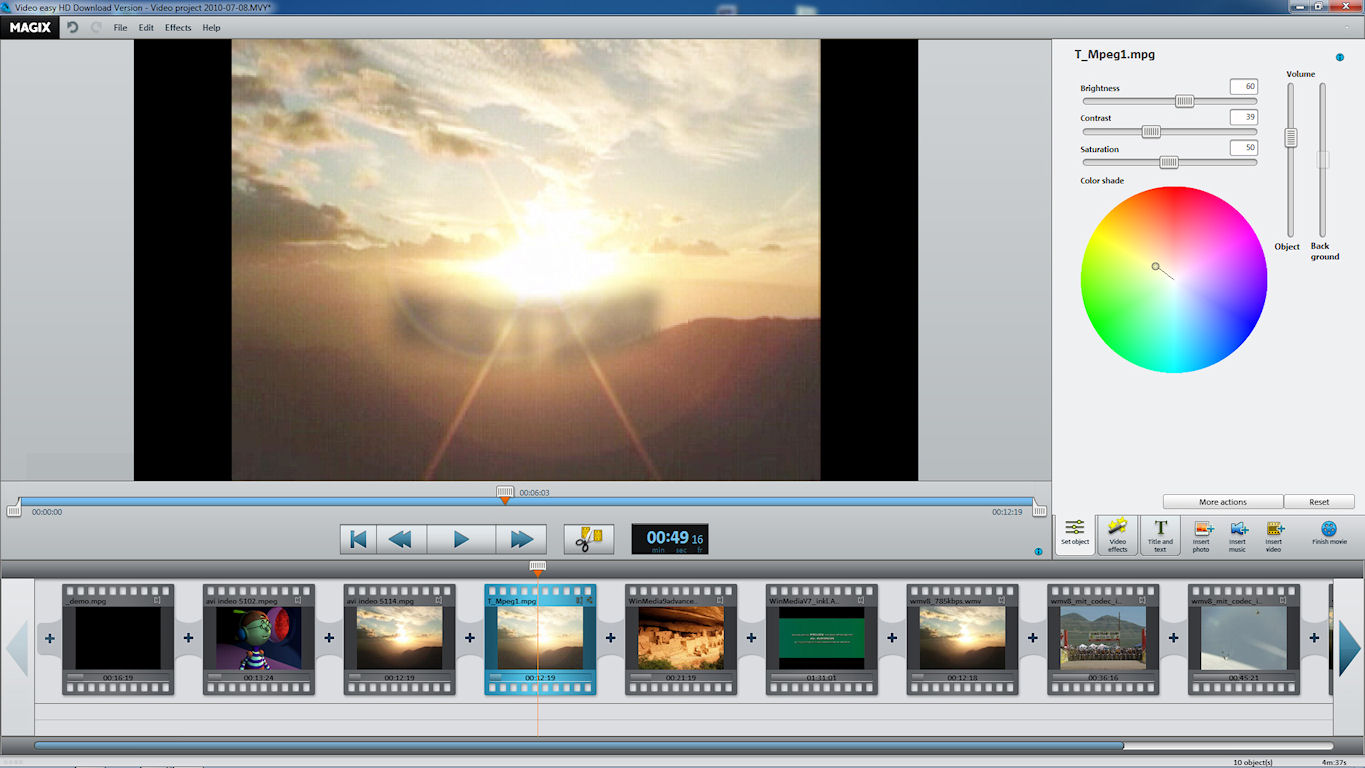Screen dimensions: 1365x768
Task: Jump to the beginning of video
Action: pos(357,539)
